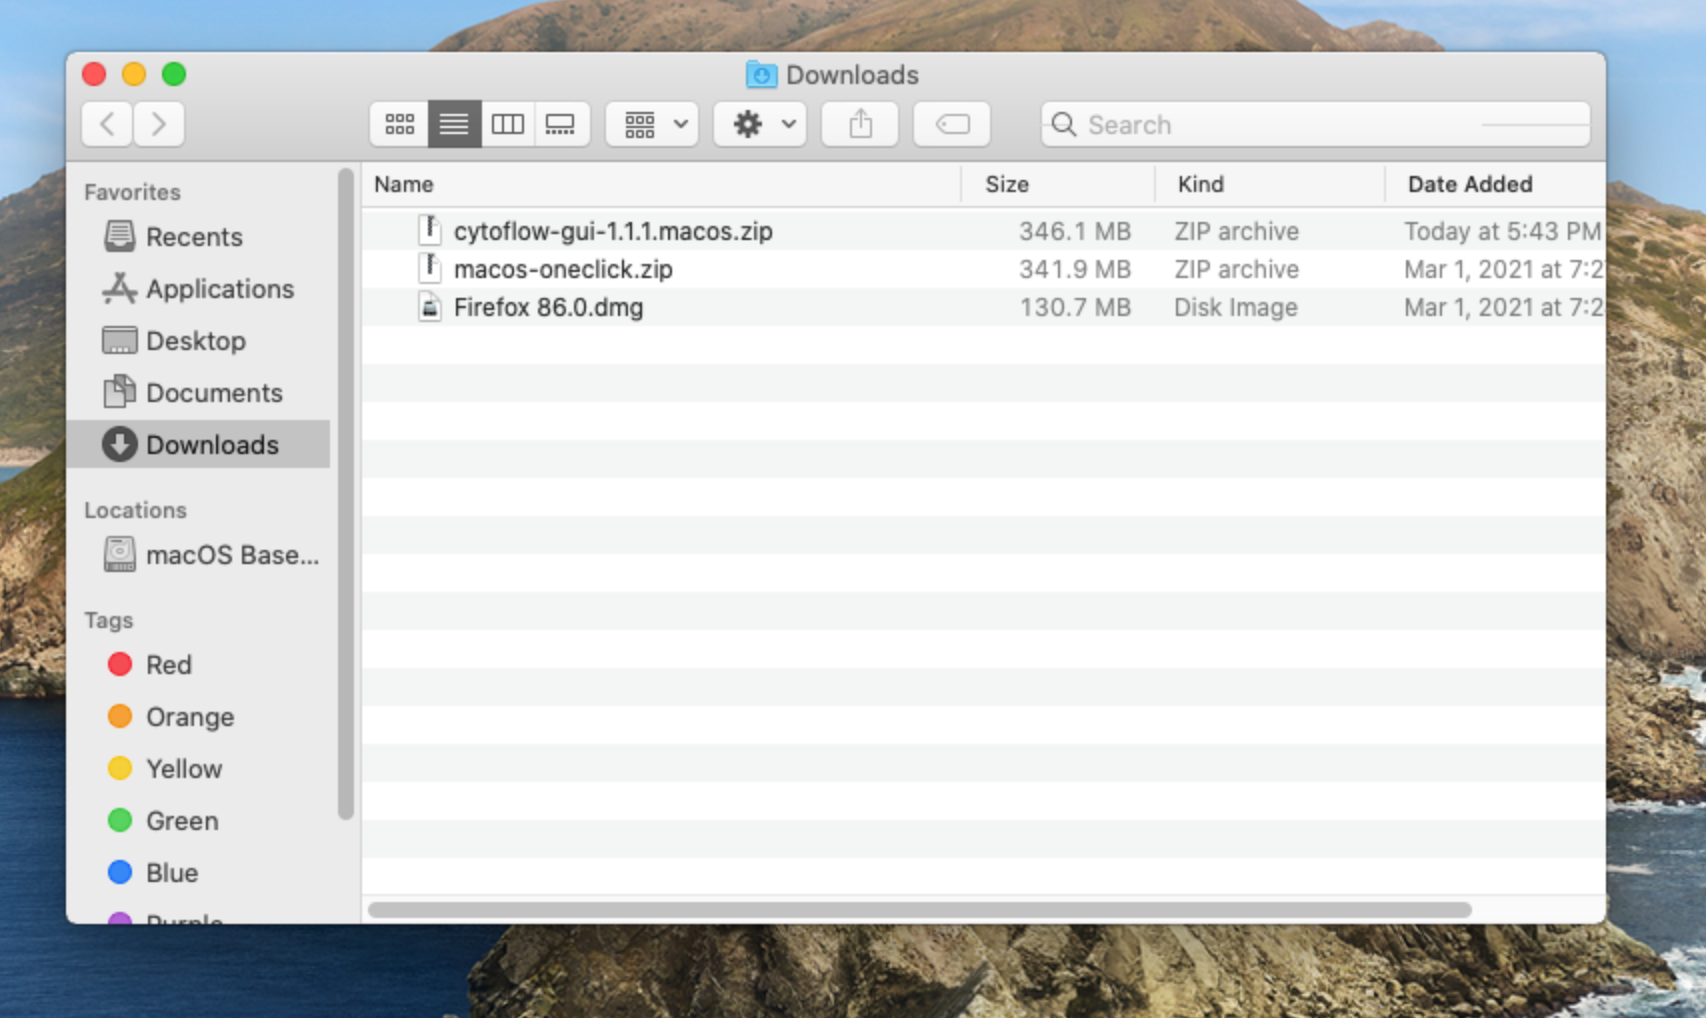
Task: Click the Downloads arrow icon
Action: 120,444
